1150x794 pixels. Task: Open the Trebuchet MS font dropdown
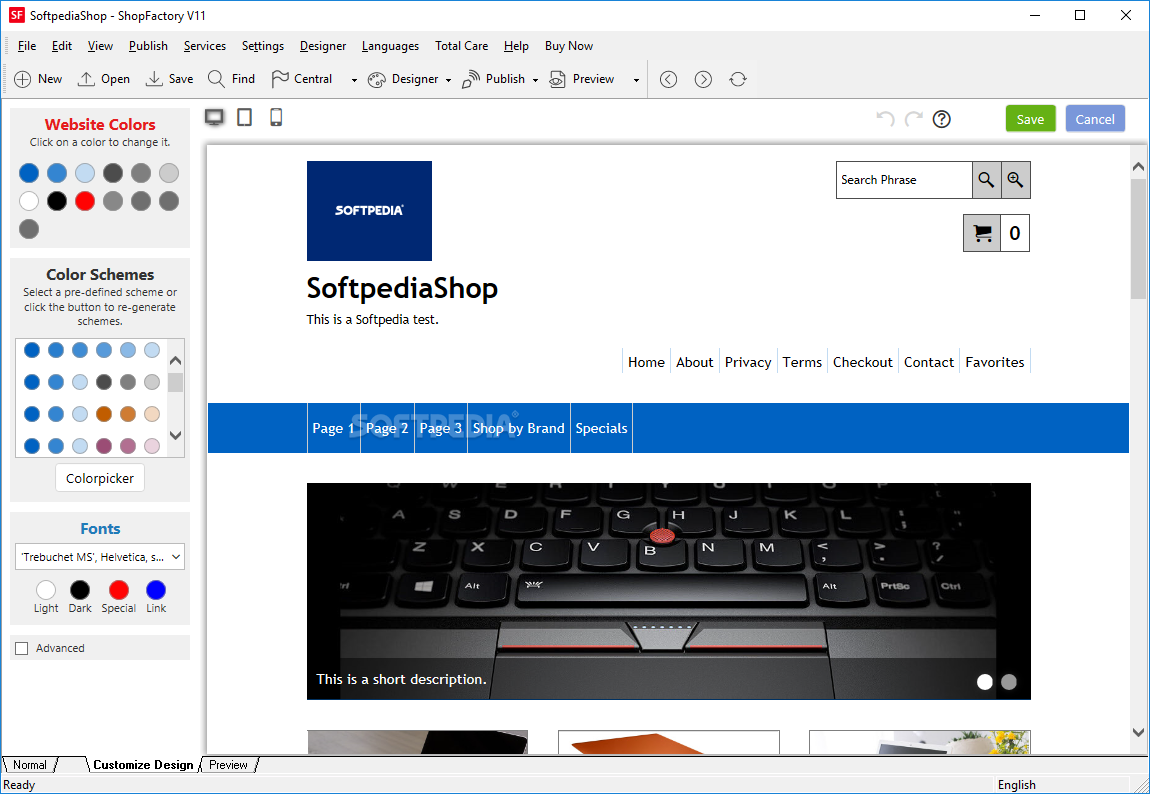(x=100, y=557)
